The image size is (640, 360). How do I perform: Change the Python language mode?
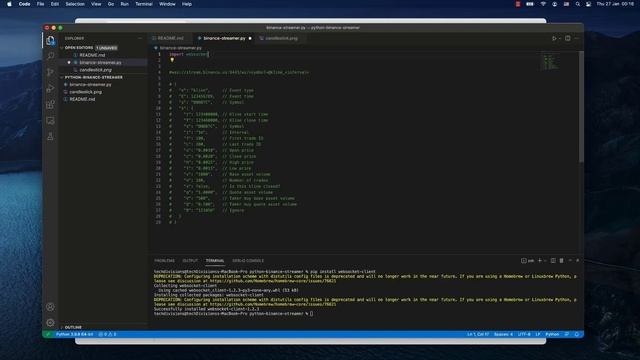coord(552,334)
